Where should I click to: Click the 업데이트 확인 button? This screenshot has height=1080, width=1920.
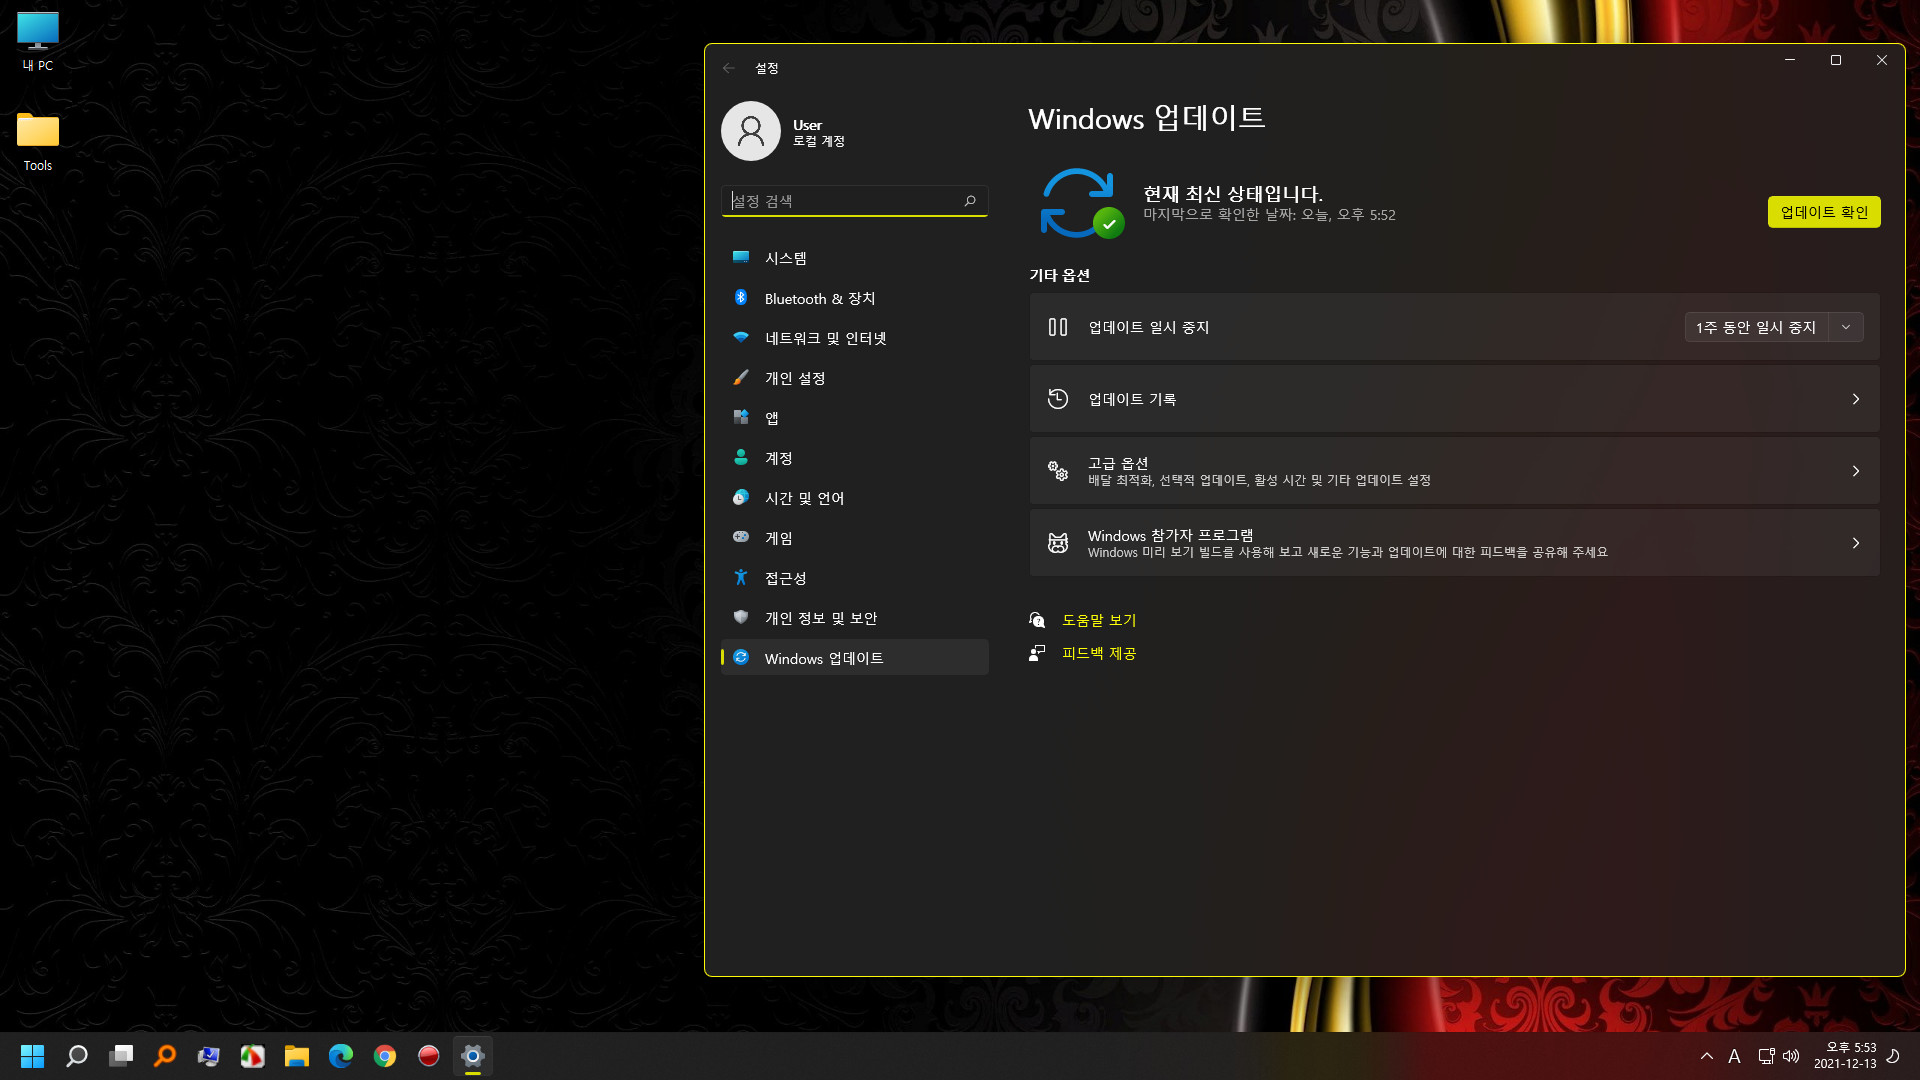[x=1824, y=212]
